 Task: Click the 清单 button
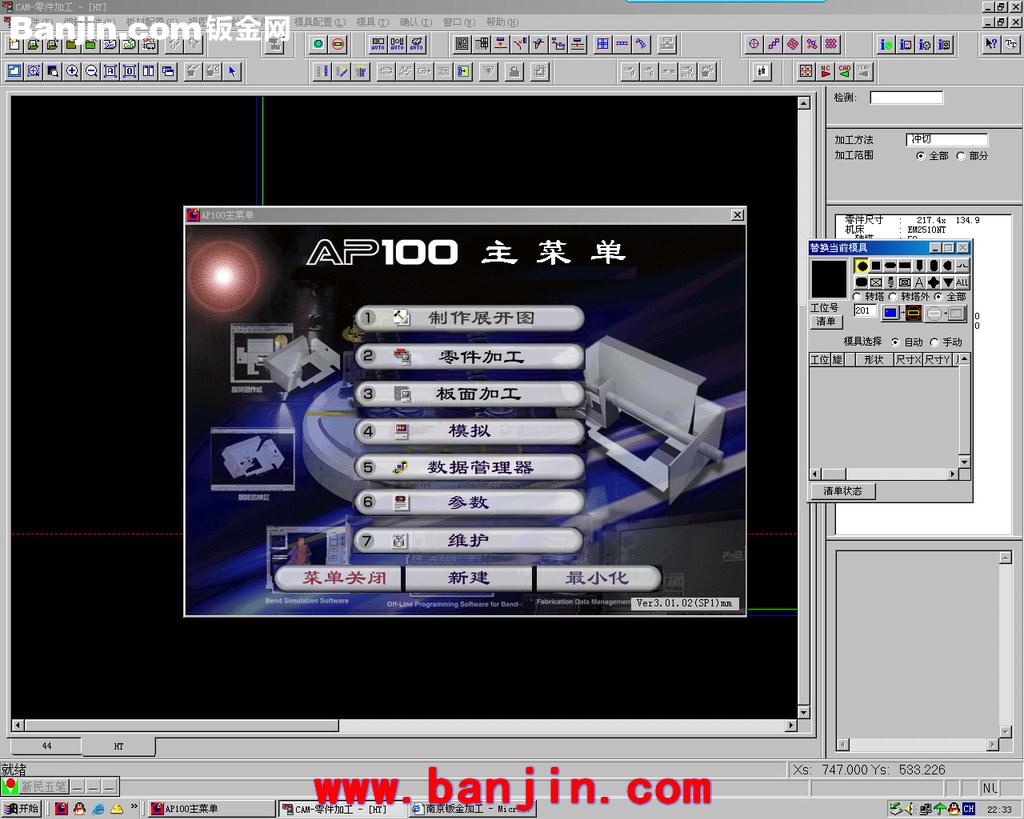[x=826, y=321]
